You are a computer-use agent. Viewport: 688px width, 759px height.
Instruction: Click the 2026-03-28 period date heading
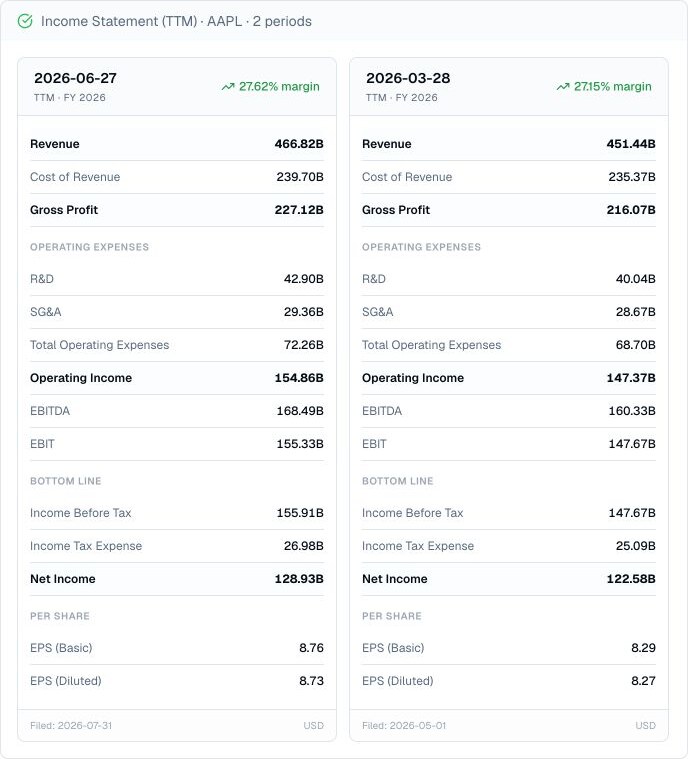pyautogui.click(x=408, y=78)
